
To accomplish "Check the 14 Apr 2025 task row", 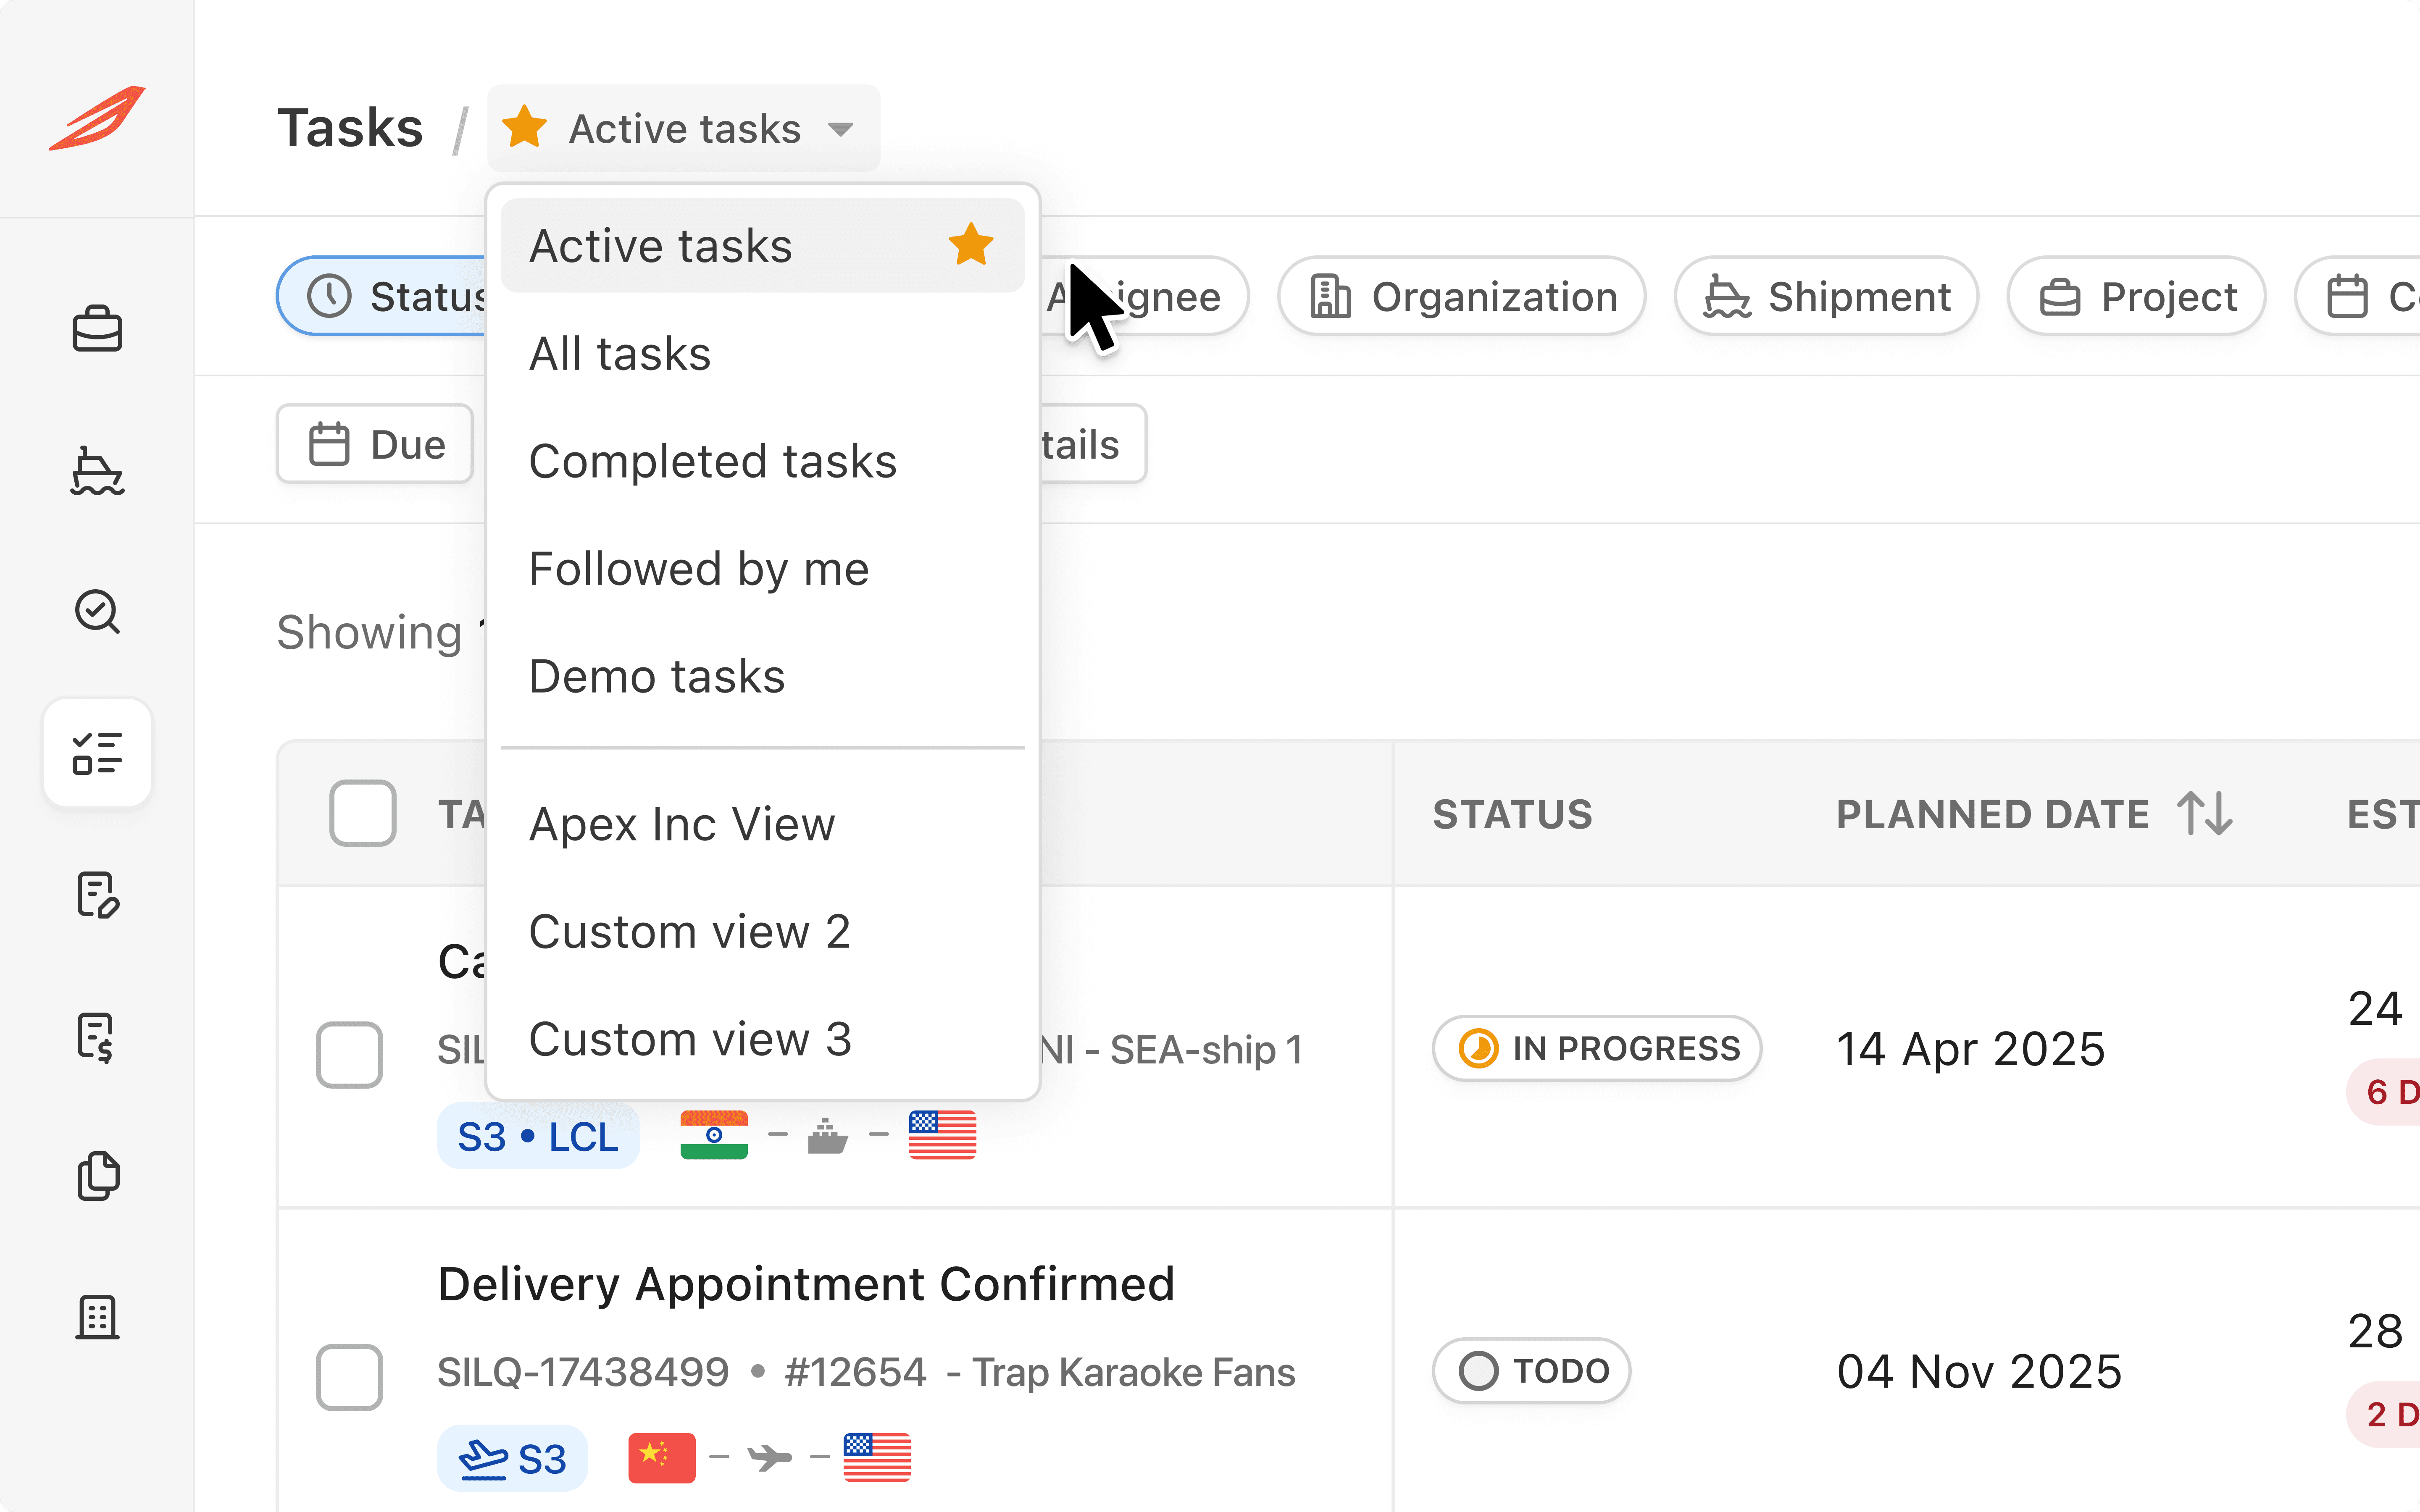I will (x=349, y=1054).
